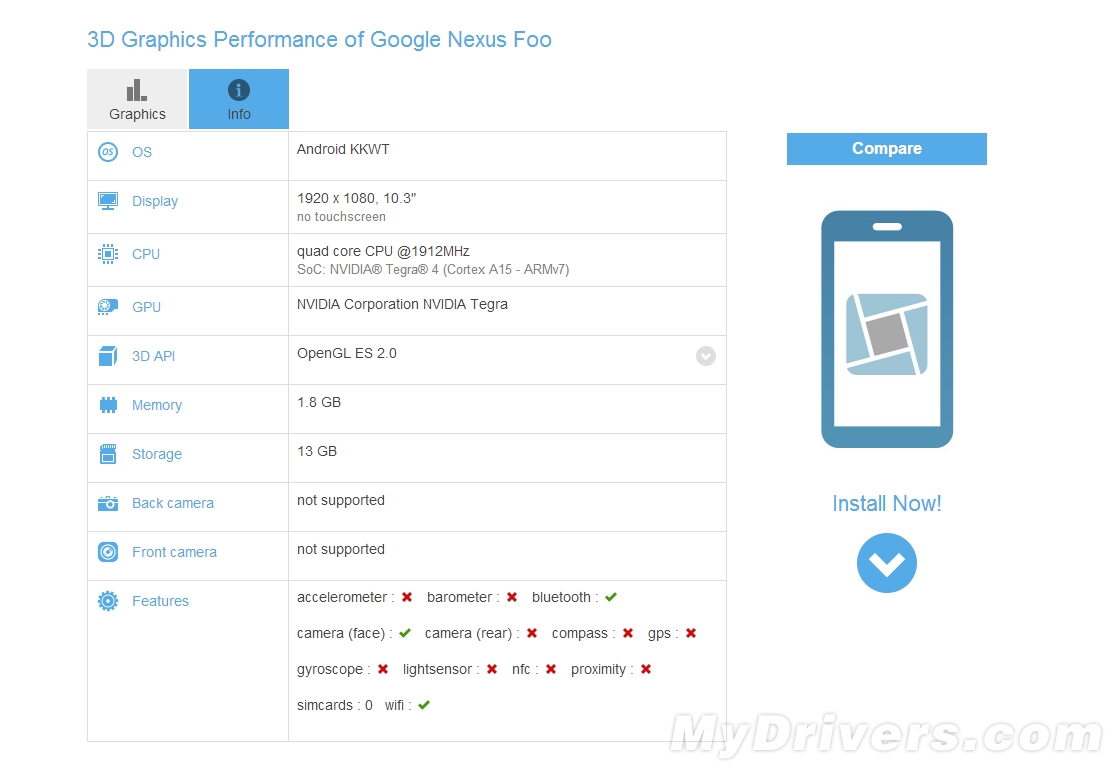Click the Back camera icon
This screenshot has height=772, width=1116.
click(x=108, y=503)
